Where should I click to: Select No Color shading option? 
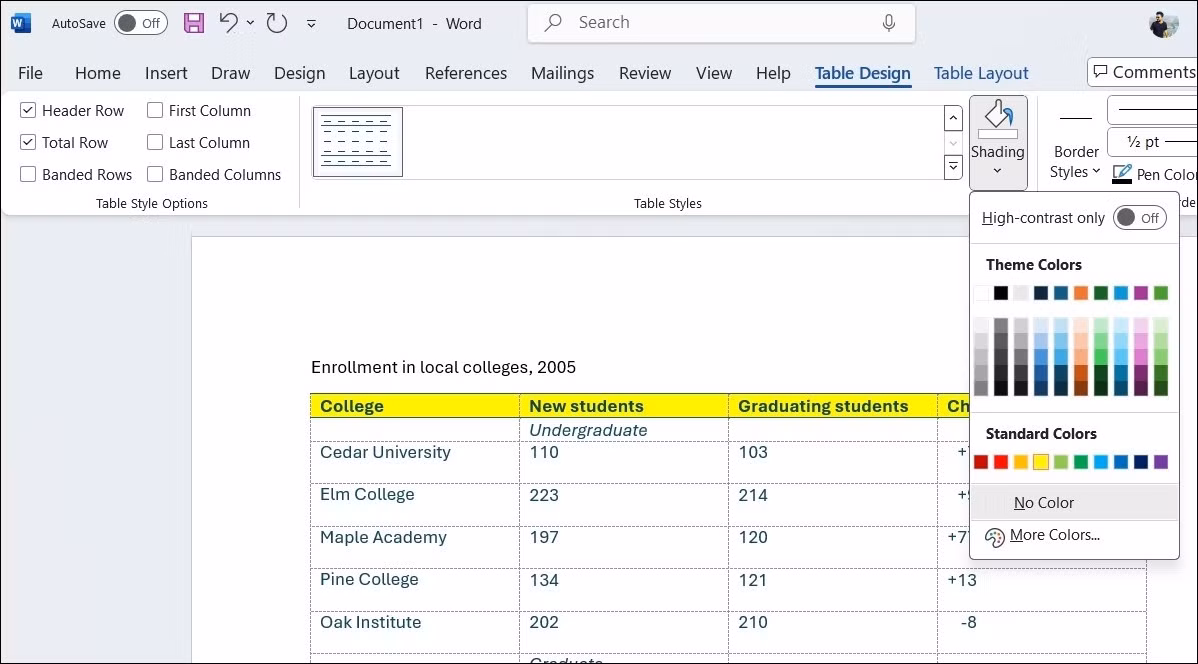1043,503
